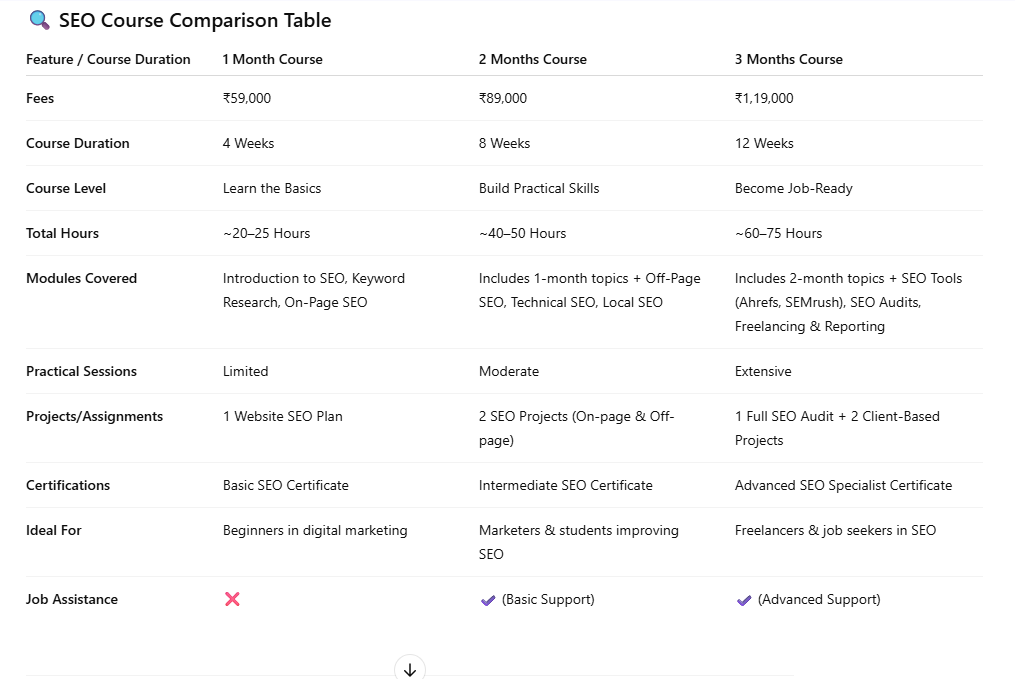The width and height of the screenshot is (1015, 679).
Task: Click the Feature / Course Duration header
Action: [x=108, y=59]
